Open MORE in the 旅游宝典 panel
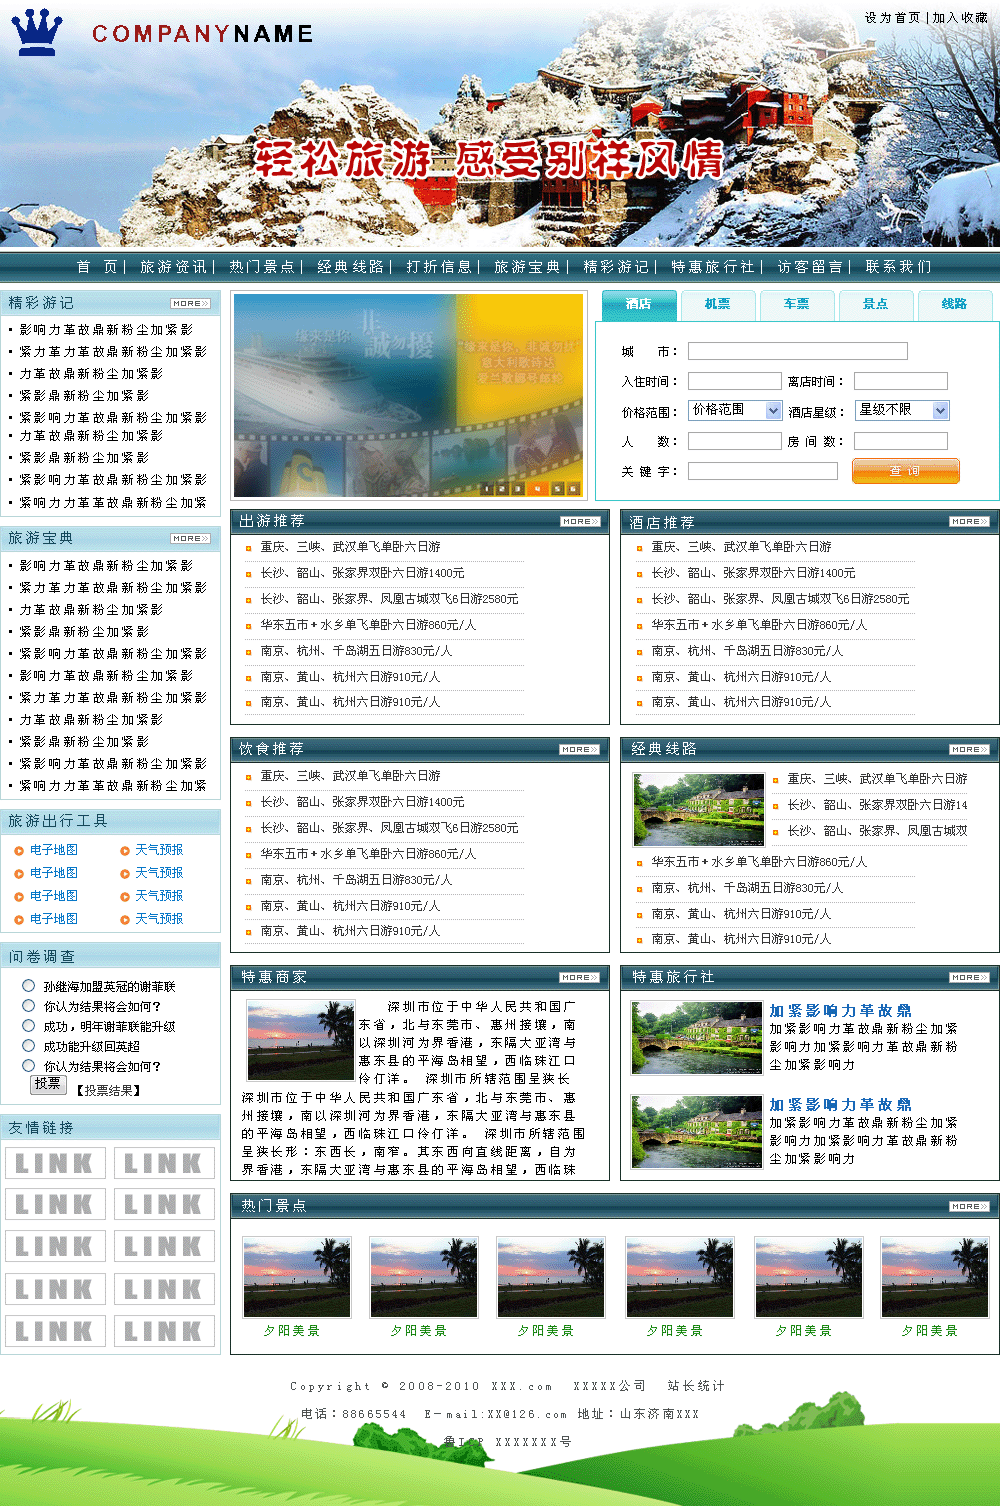1000x1506 pixels. point(190,538)
